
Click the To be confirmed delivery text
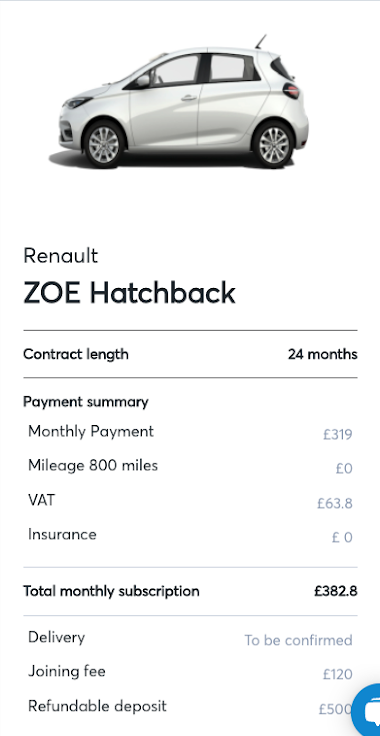click(298, 640)
